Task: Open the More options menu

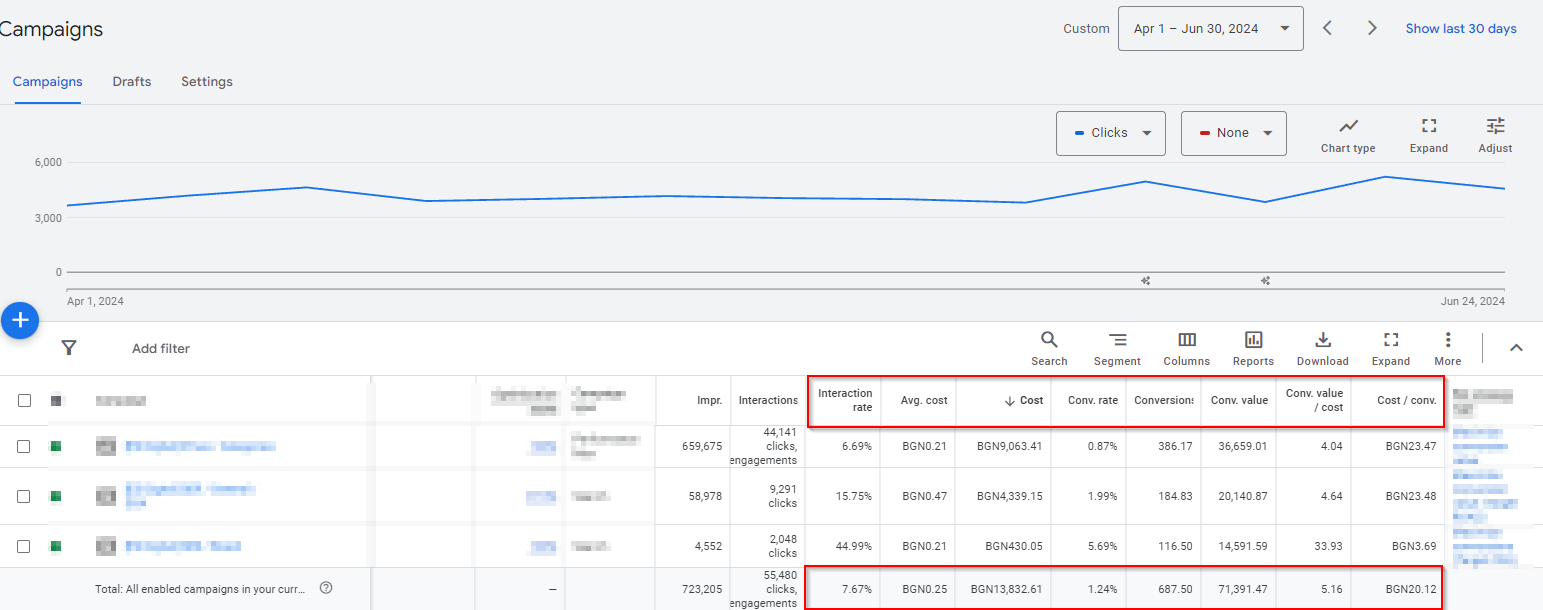Action: click(x=1447, y=348)
